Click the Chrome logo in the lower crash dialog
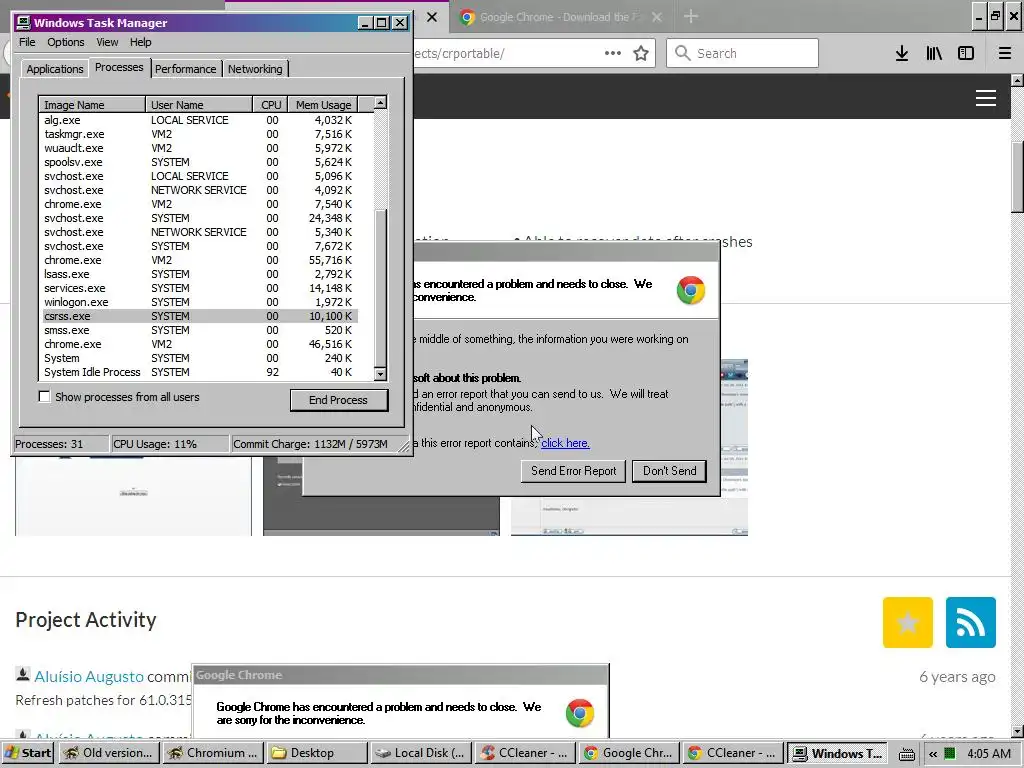 pyautogui.click(x=580, y=713)
